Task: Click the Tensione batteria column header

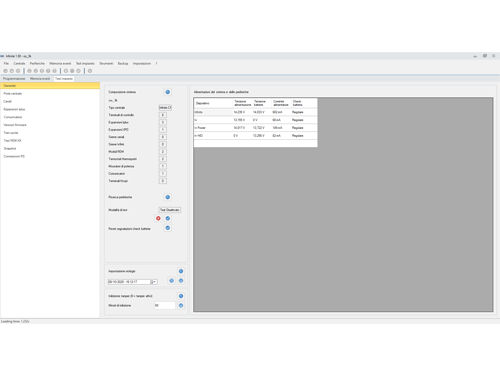Action: click(262, 103)
